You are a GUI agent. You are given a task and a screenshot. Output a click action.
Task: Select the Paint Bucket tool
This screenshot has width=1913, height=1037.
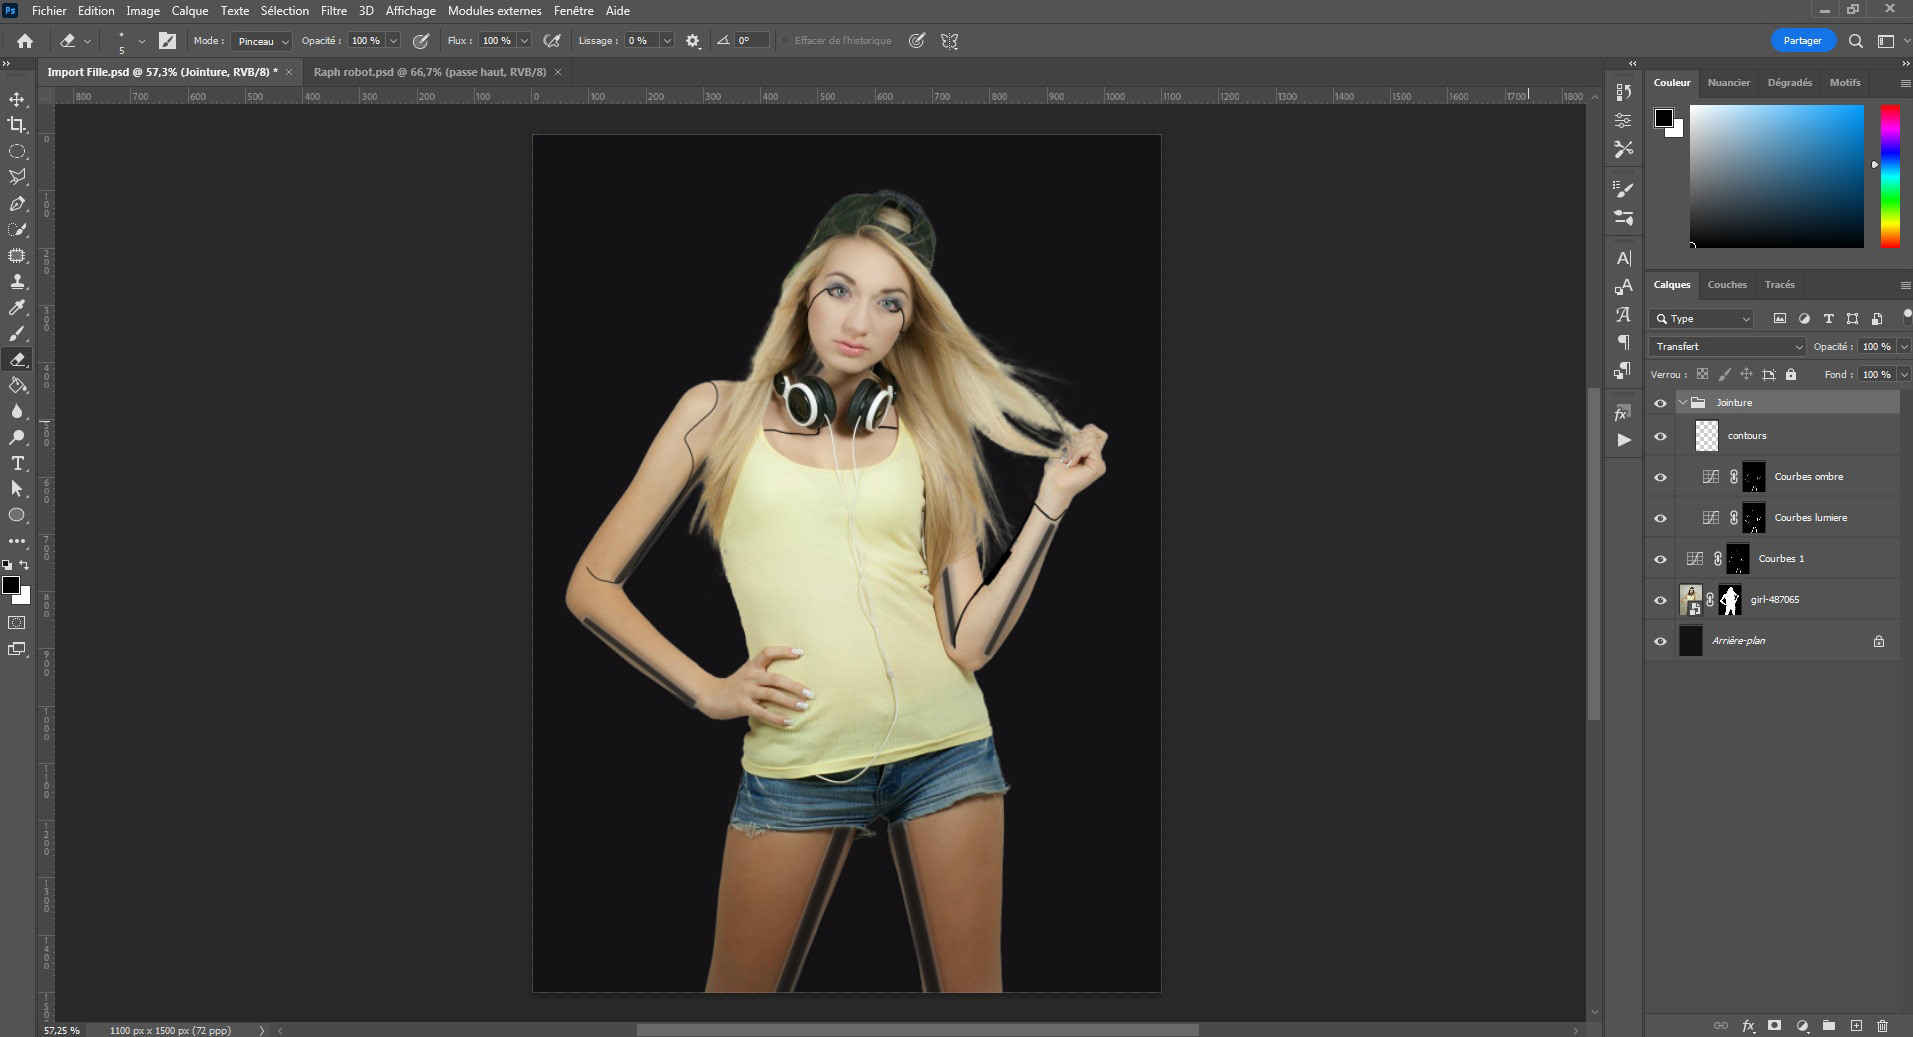point(17,386)
